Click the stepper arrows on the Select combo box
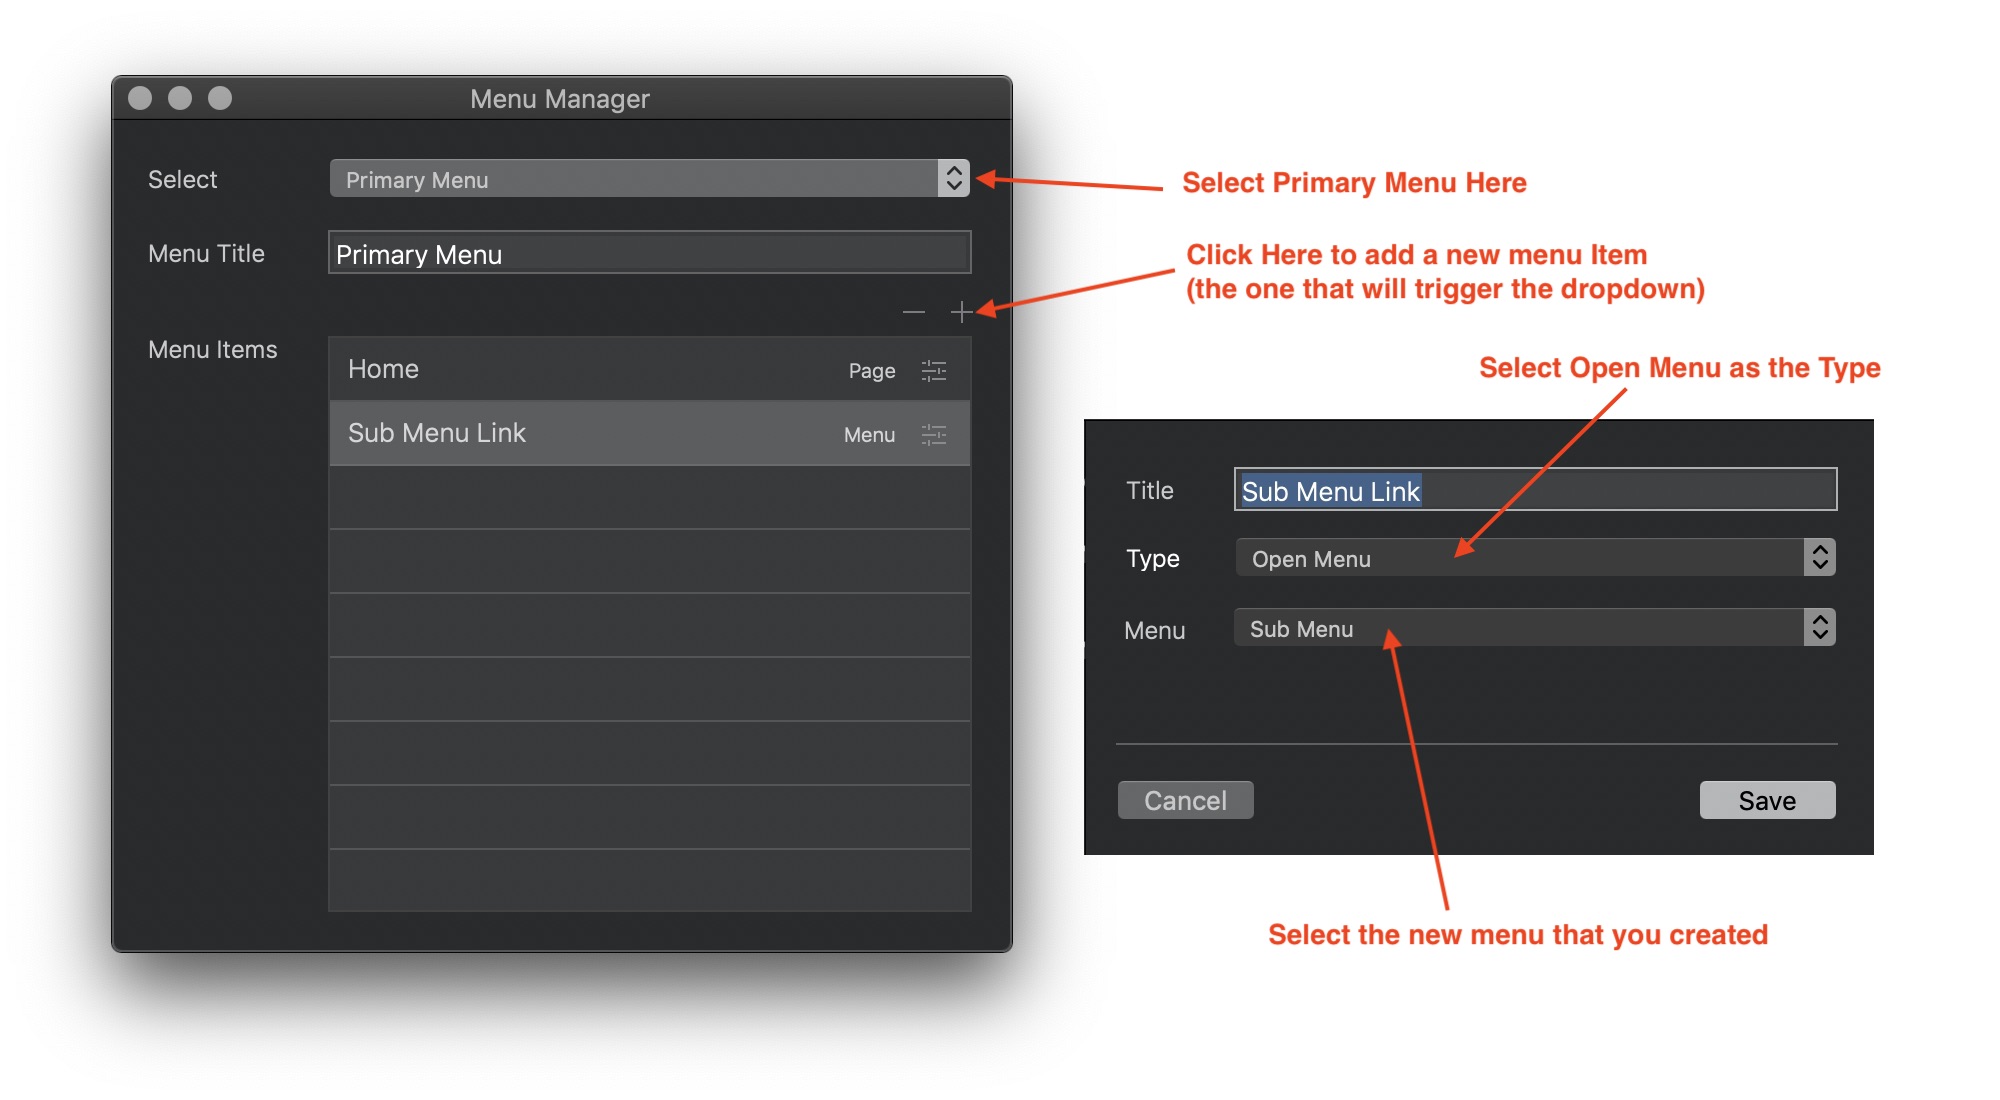 click(x=955, y=178)
